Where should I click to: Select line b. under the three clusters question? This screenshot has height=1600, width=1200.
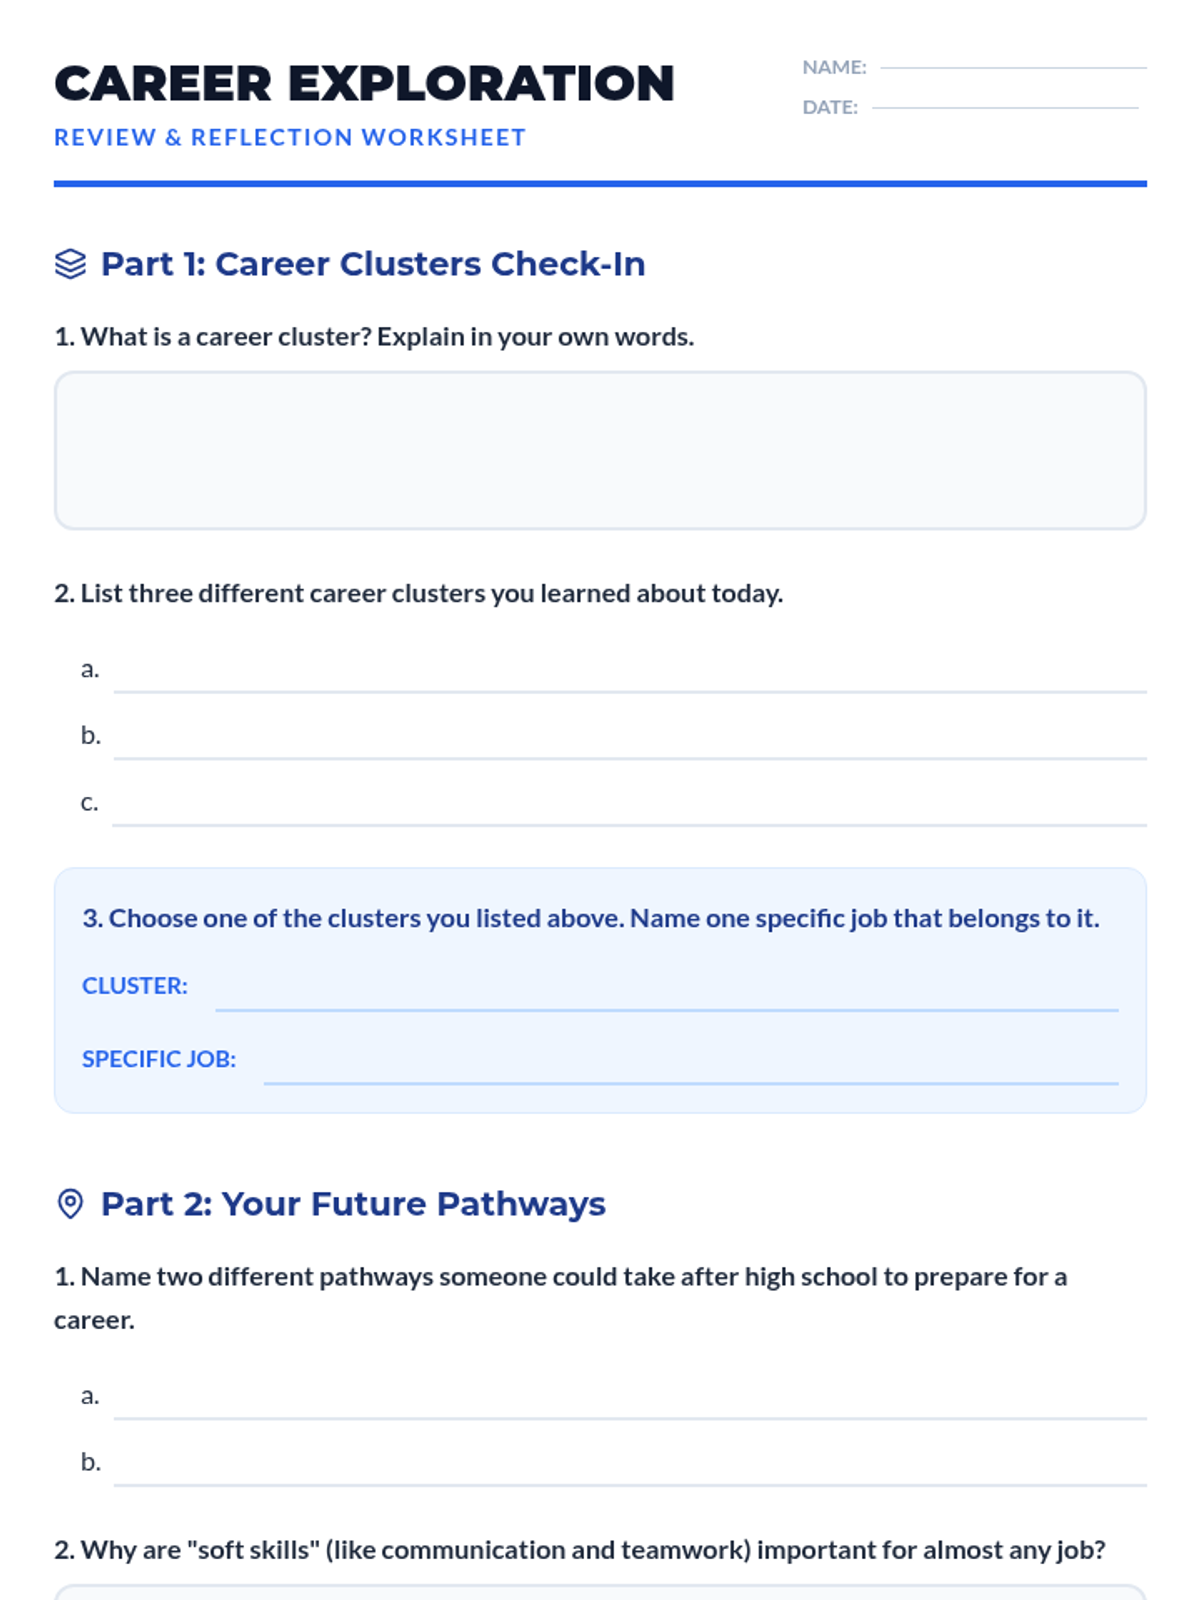(x=630, y=747)
